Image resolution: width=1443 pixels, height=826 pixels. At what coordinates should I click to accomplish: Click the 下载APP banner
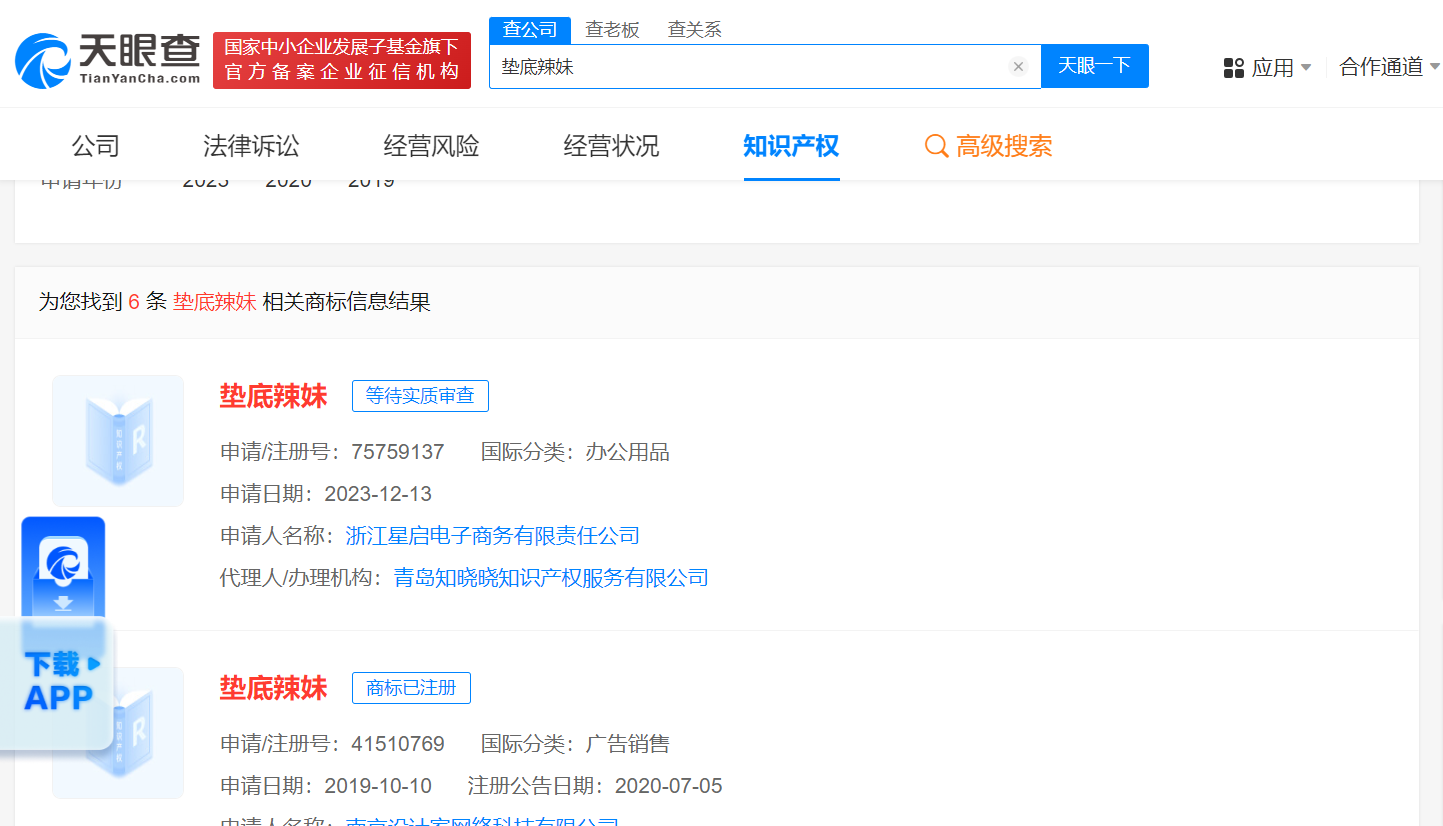[58, 682]
